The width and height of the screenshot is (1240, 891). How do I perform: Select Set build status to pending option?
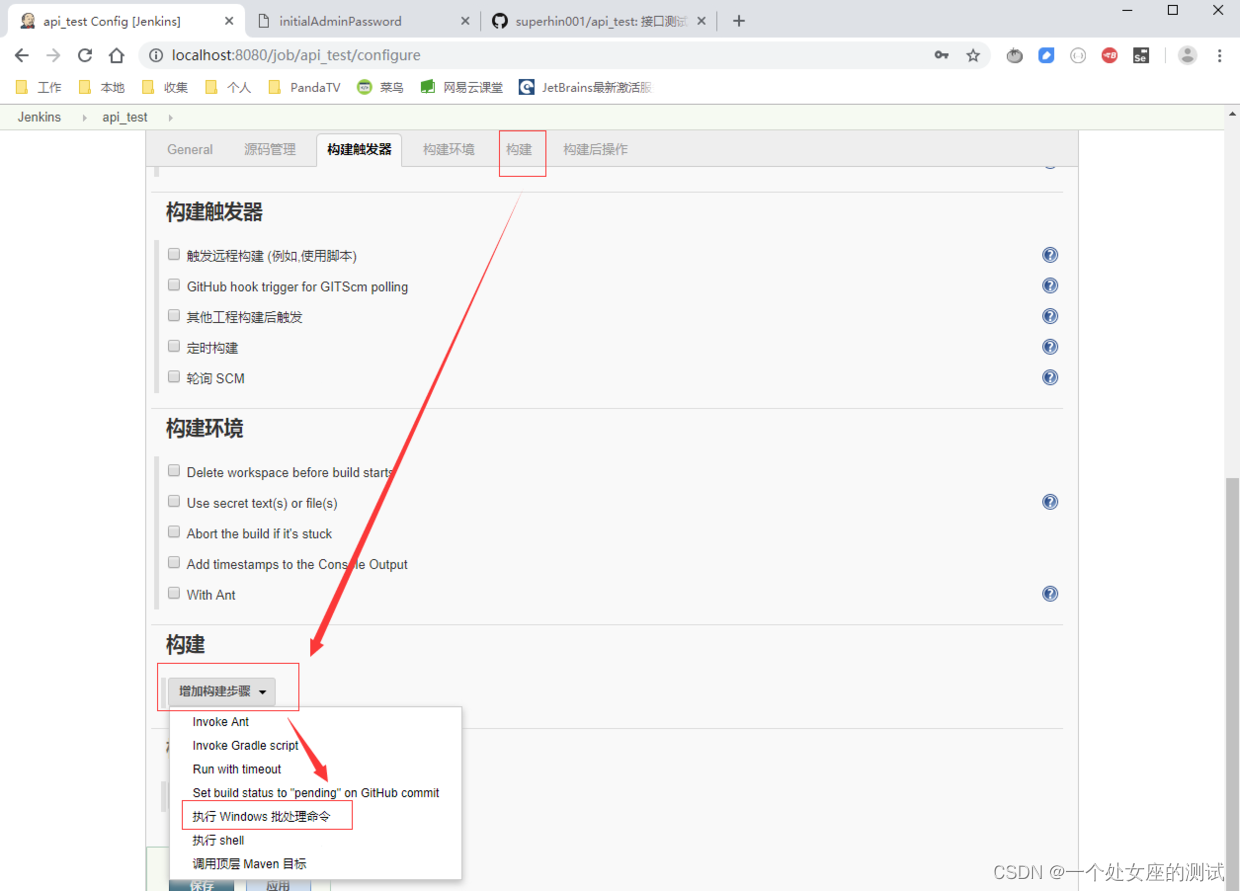(315, 793)
